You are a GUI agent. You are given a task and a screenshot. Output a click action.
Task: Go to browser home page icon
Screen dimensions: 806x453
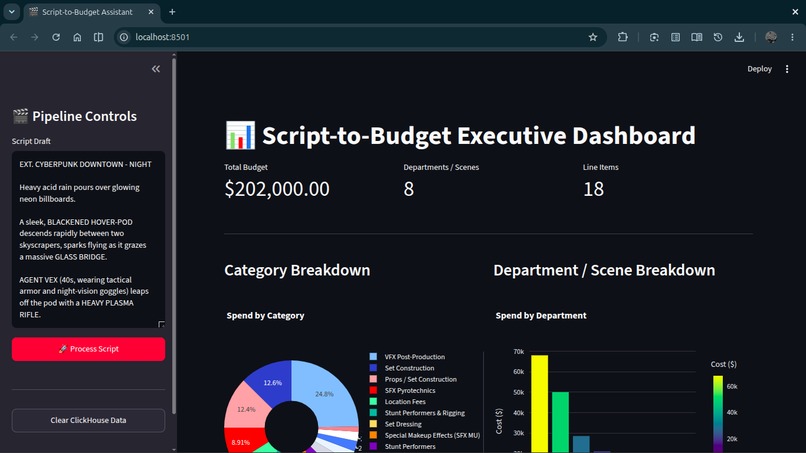[x=77, y=37]
